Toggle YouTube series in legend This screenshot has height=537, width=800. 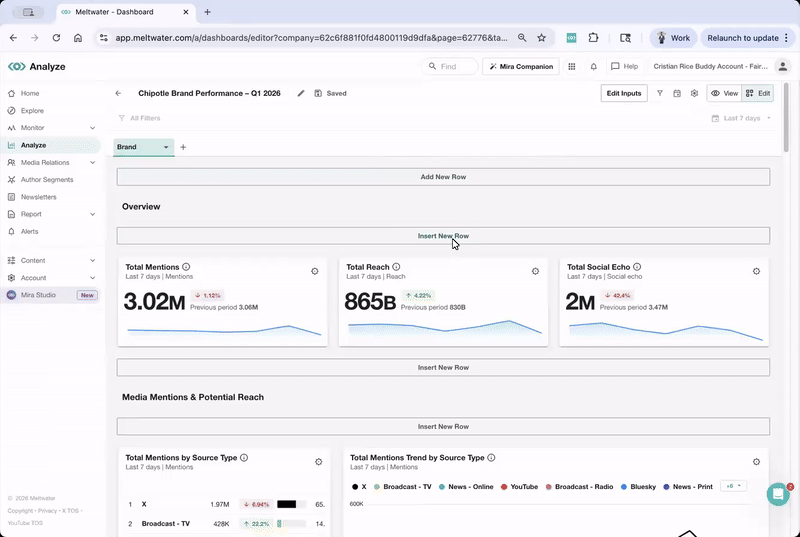click(519, 487)
